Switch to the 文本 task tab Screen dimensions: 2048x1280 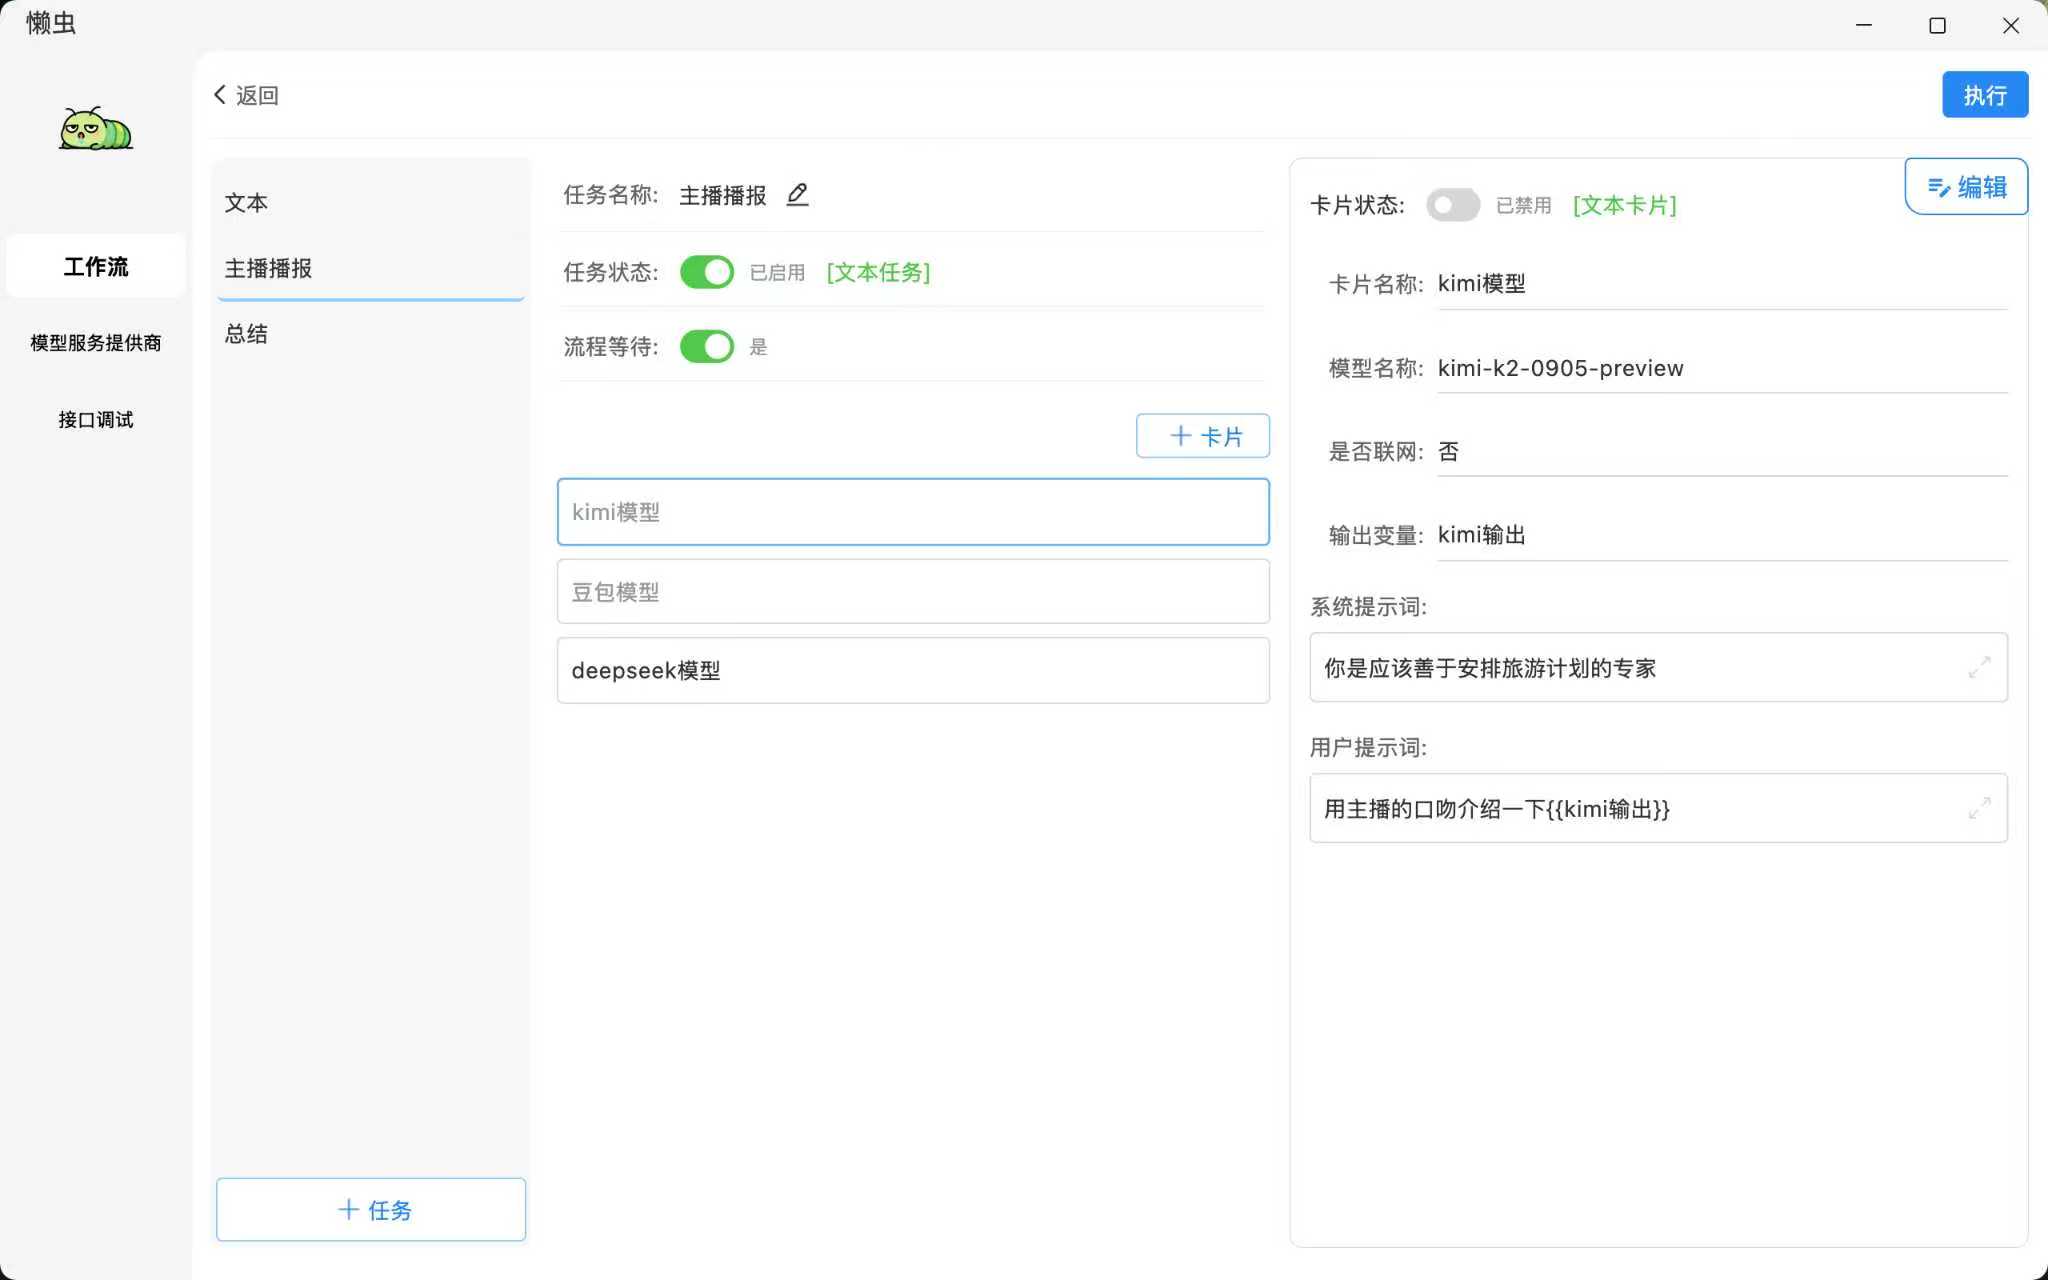pyautogui.click(x=246, y=202)
